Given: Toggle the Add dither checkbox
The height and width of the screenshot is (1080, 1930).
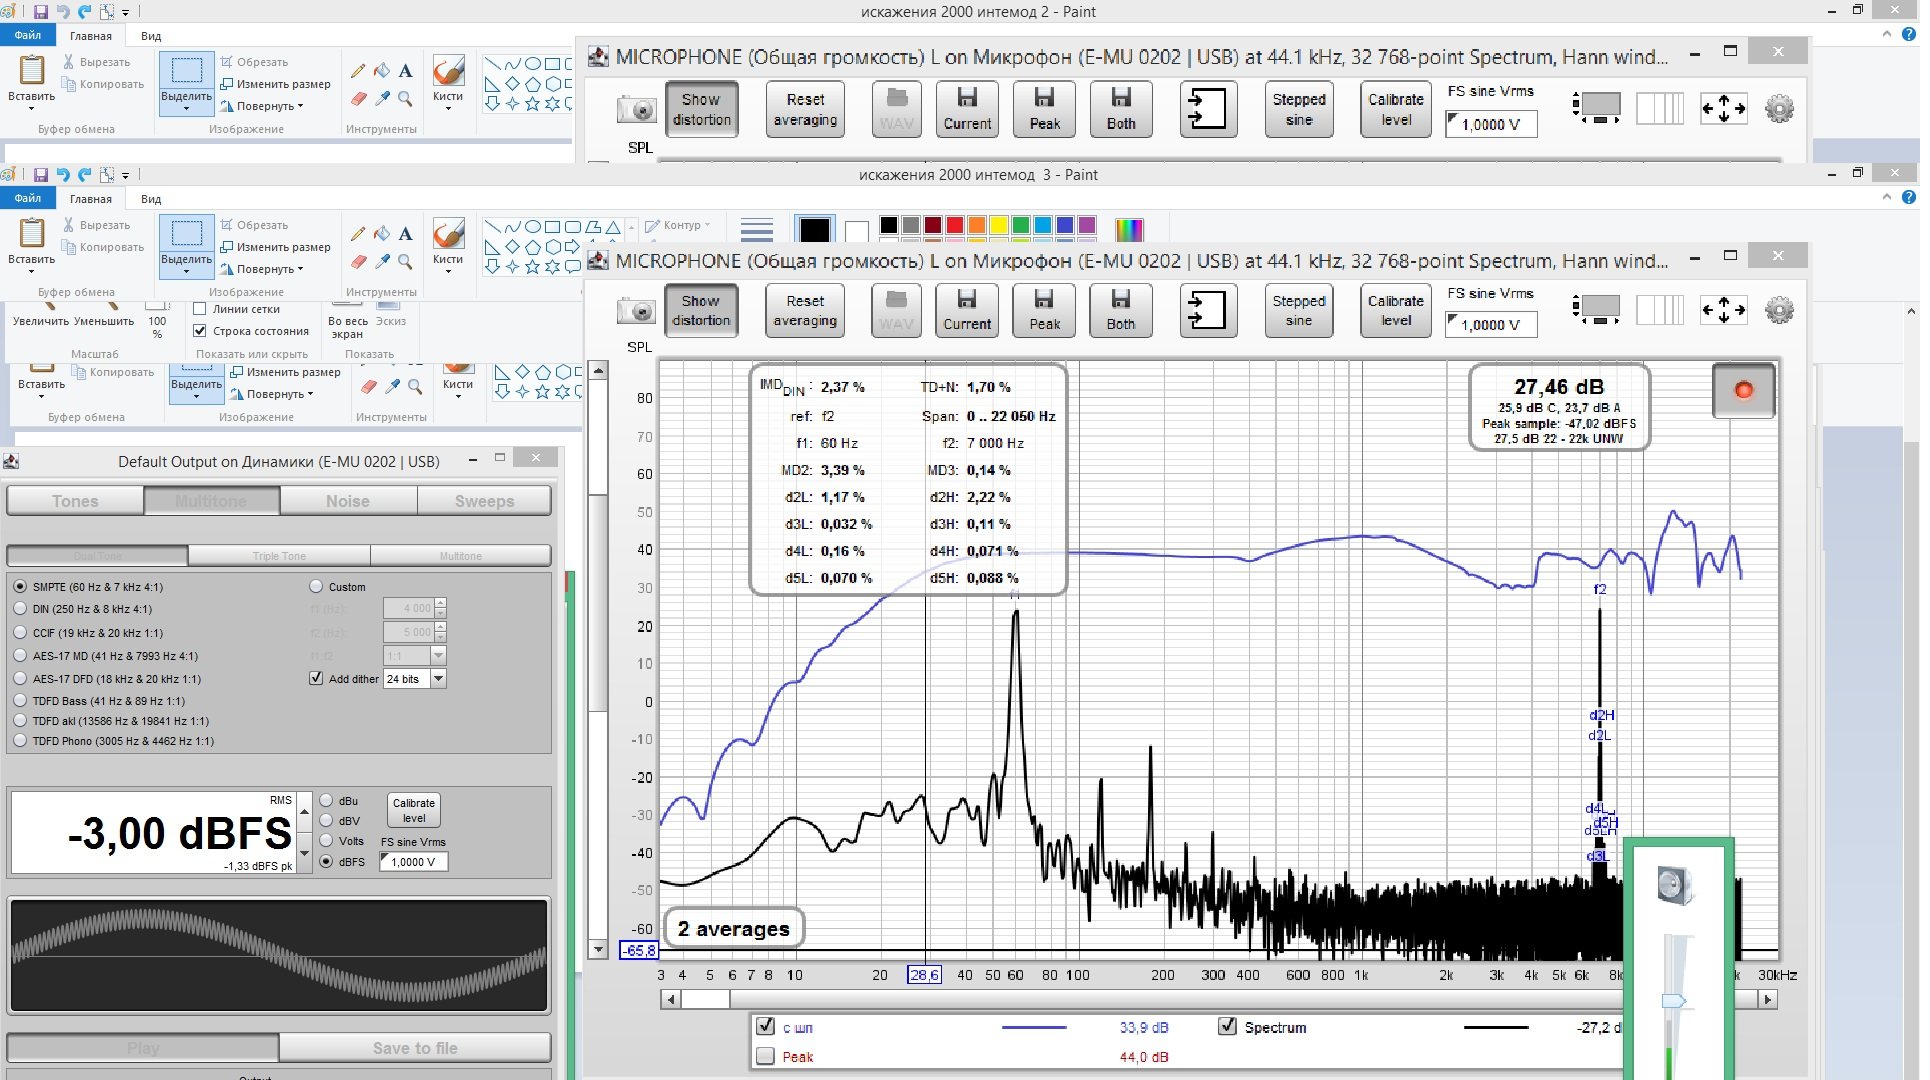Looking at the screenshot, I should click(317, 679).
